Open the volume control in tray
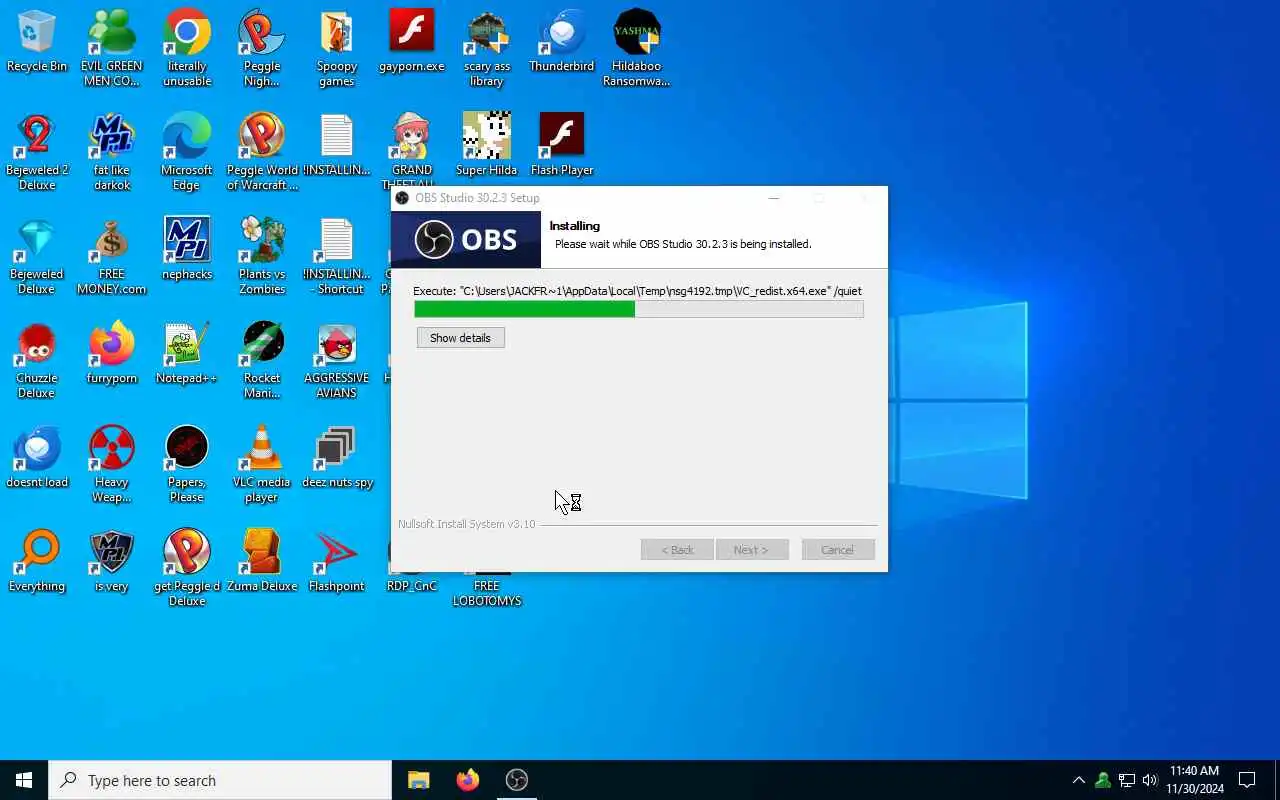Image resolution: width=1280 pixels, height=800 pixels. (x=1150, y=780)
